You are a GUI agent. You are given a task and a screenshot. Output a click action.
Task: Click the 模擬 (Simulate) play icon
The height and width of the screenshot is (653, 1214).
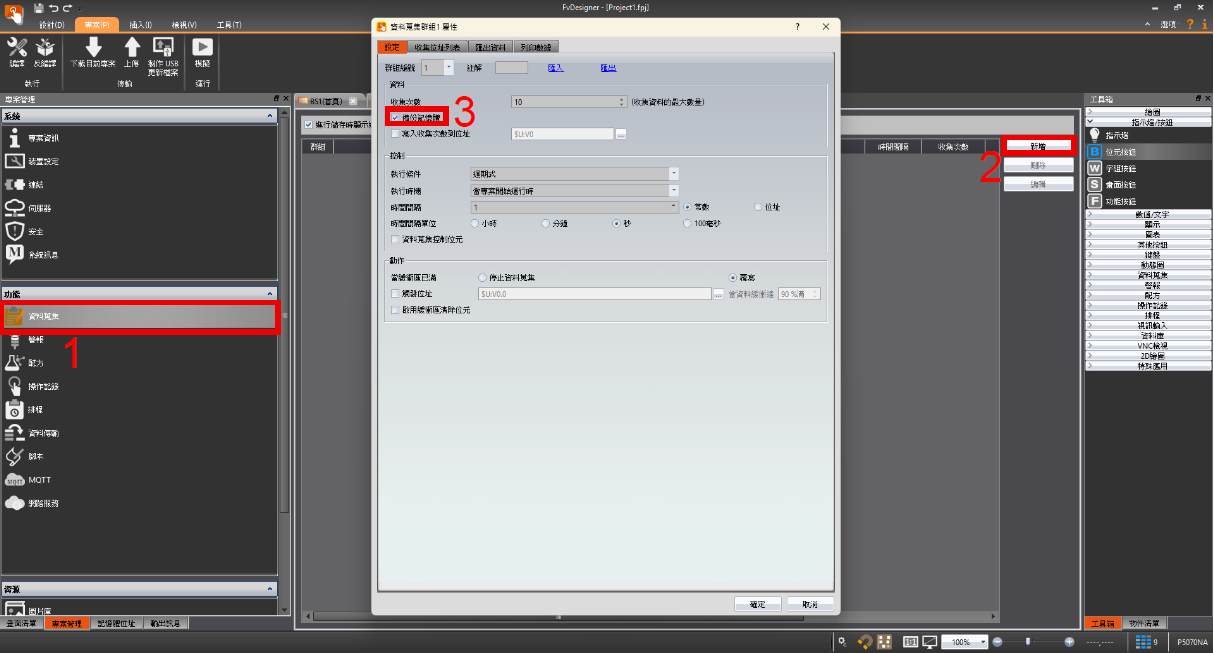[x=202, y=51]
